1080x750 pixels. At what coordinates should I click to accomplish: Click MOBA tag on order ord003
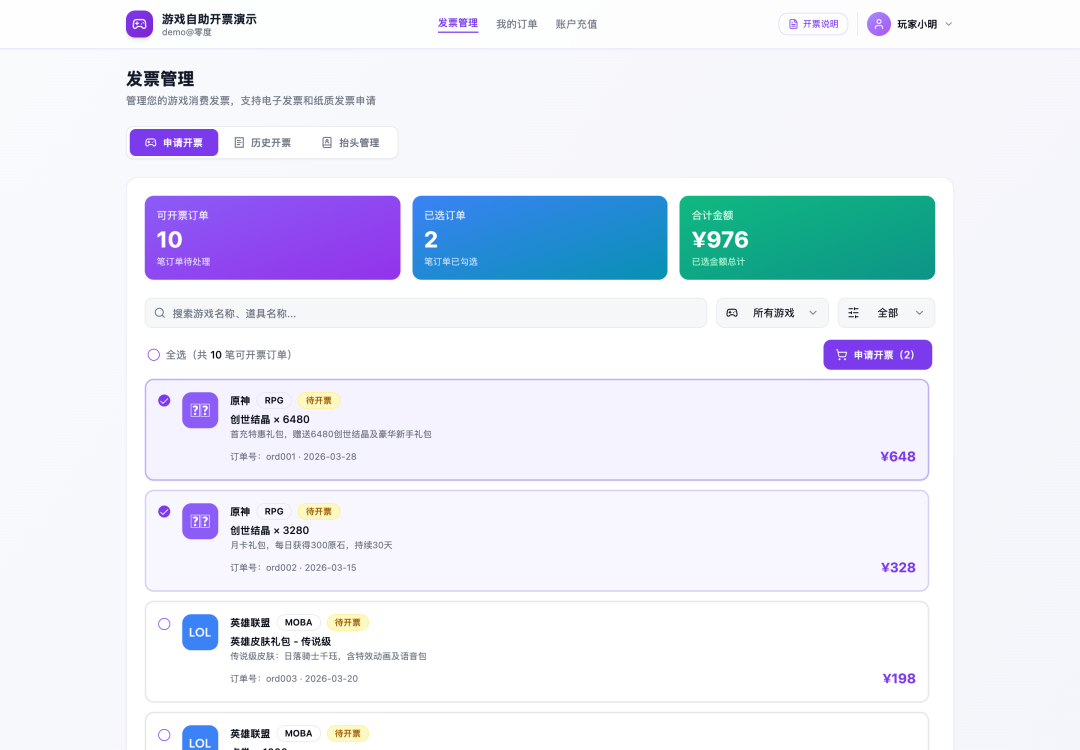tap(298, 623)
